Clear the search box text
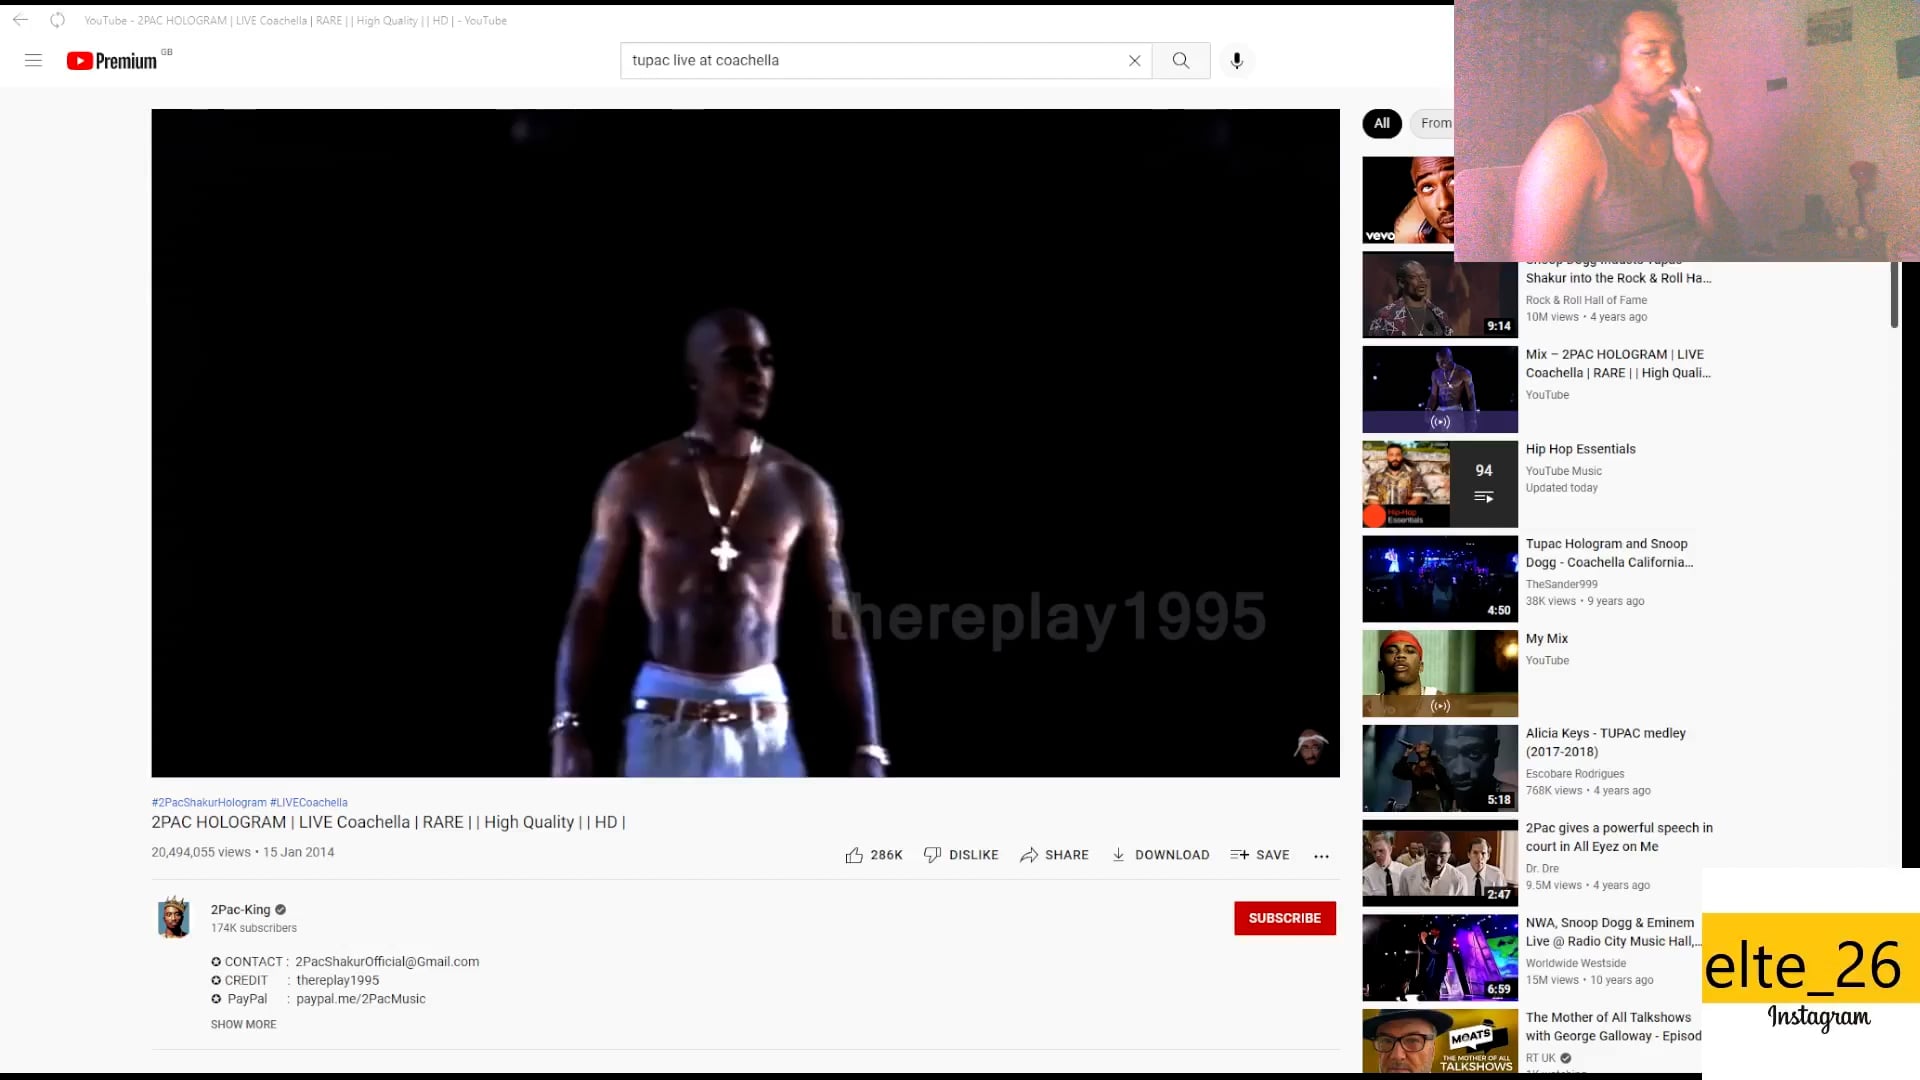Image resolution: width=1920 pixels, height=1080 pixels. tap(1134, 60)
